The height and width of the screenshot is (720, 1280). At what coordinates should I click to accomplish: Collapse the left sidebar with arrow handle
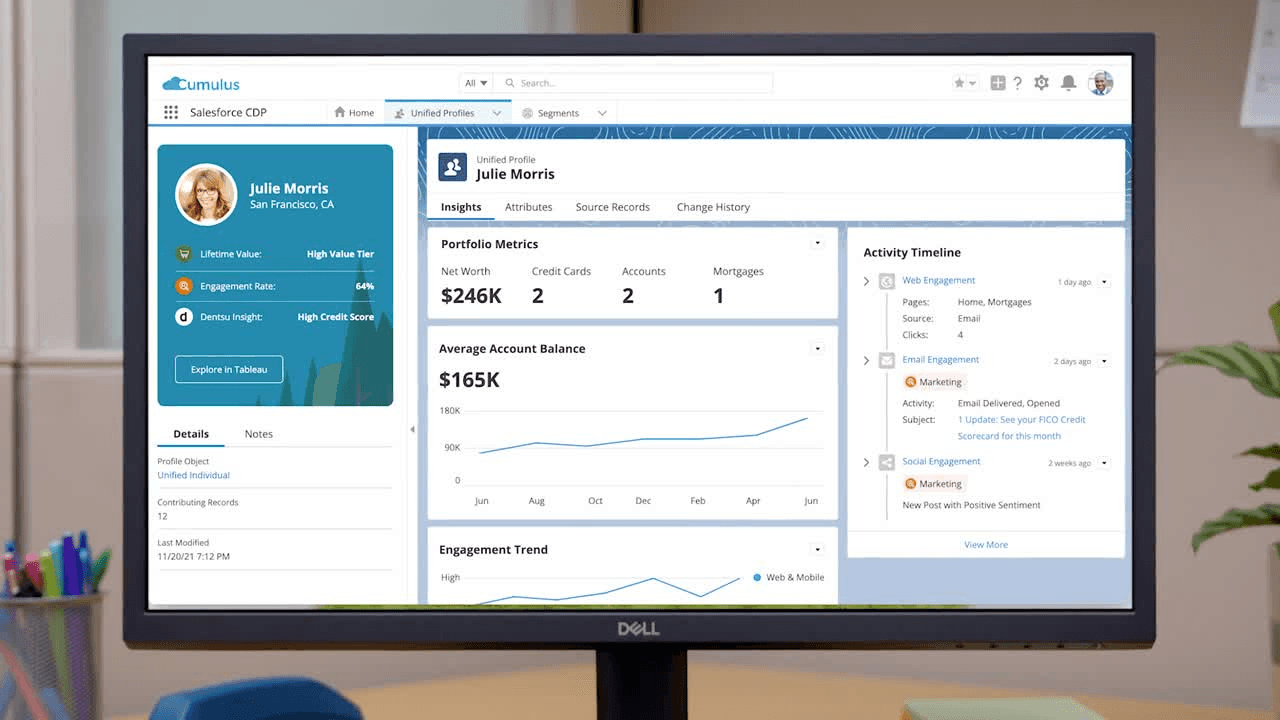tap(413, 429)
